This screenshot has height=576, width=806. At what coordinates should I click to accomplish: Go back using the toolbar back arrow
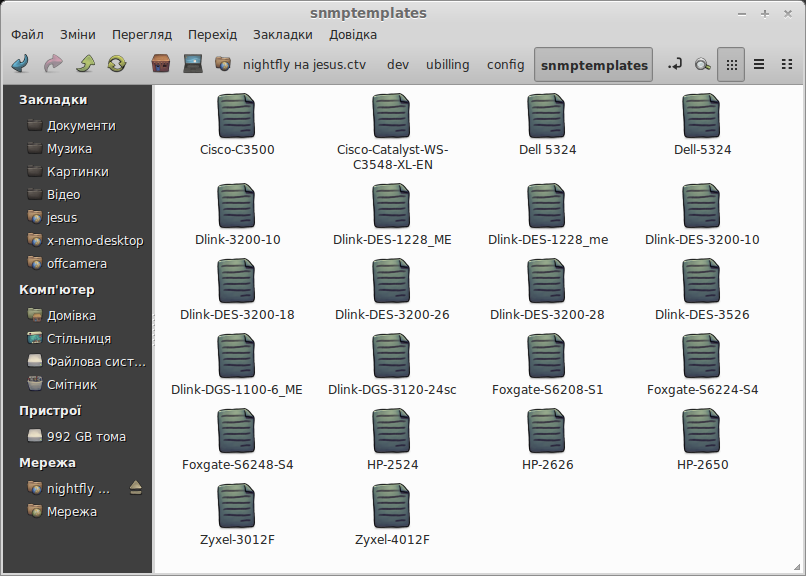(20, 64)
